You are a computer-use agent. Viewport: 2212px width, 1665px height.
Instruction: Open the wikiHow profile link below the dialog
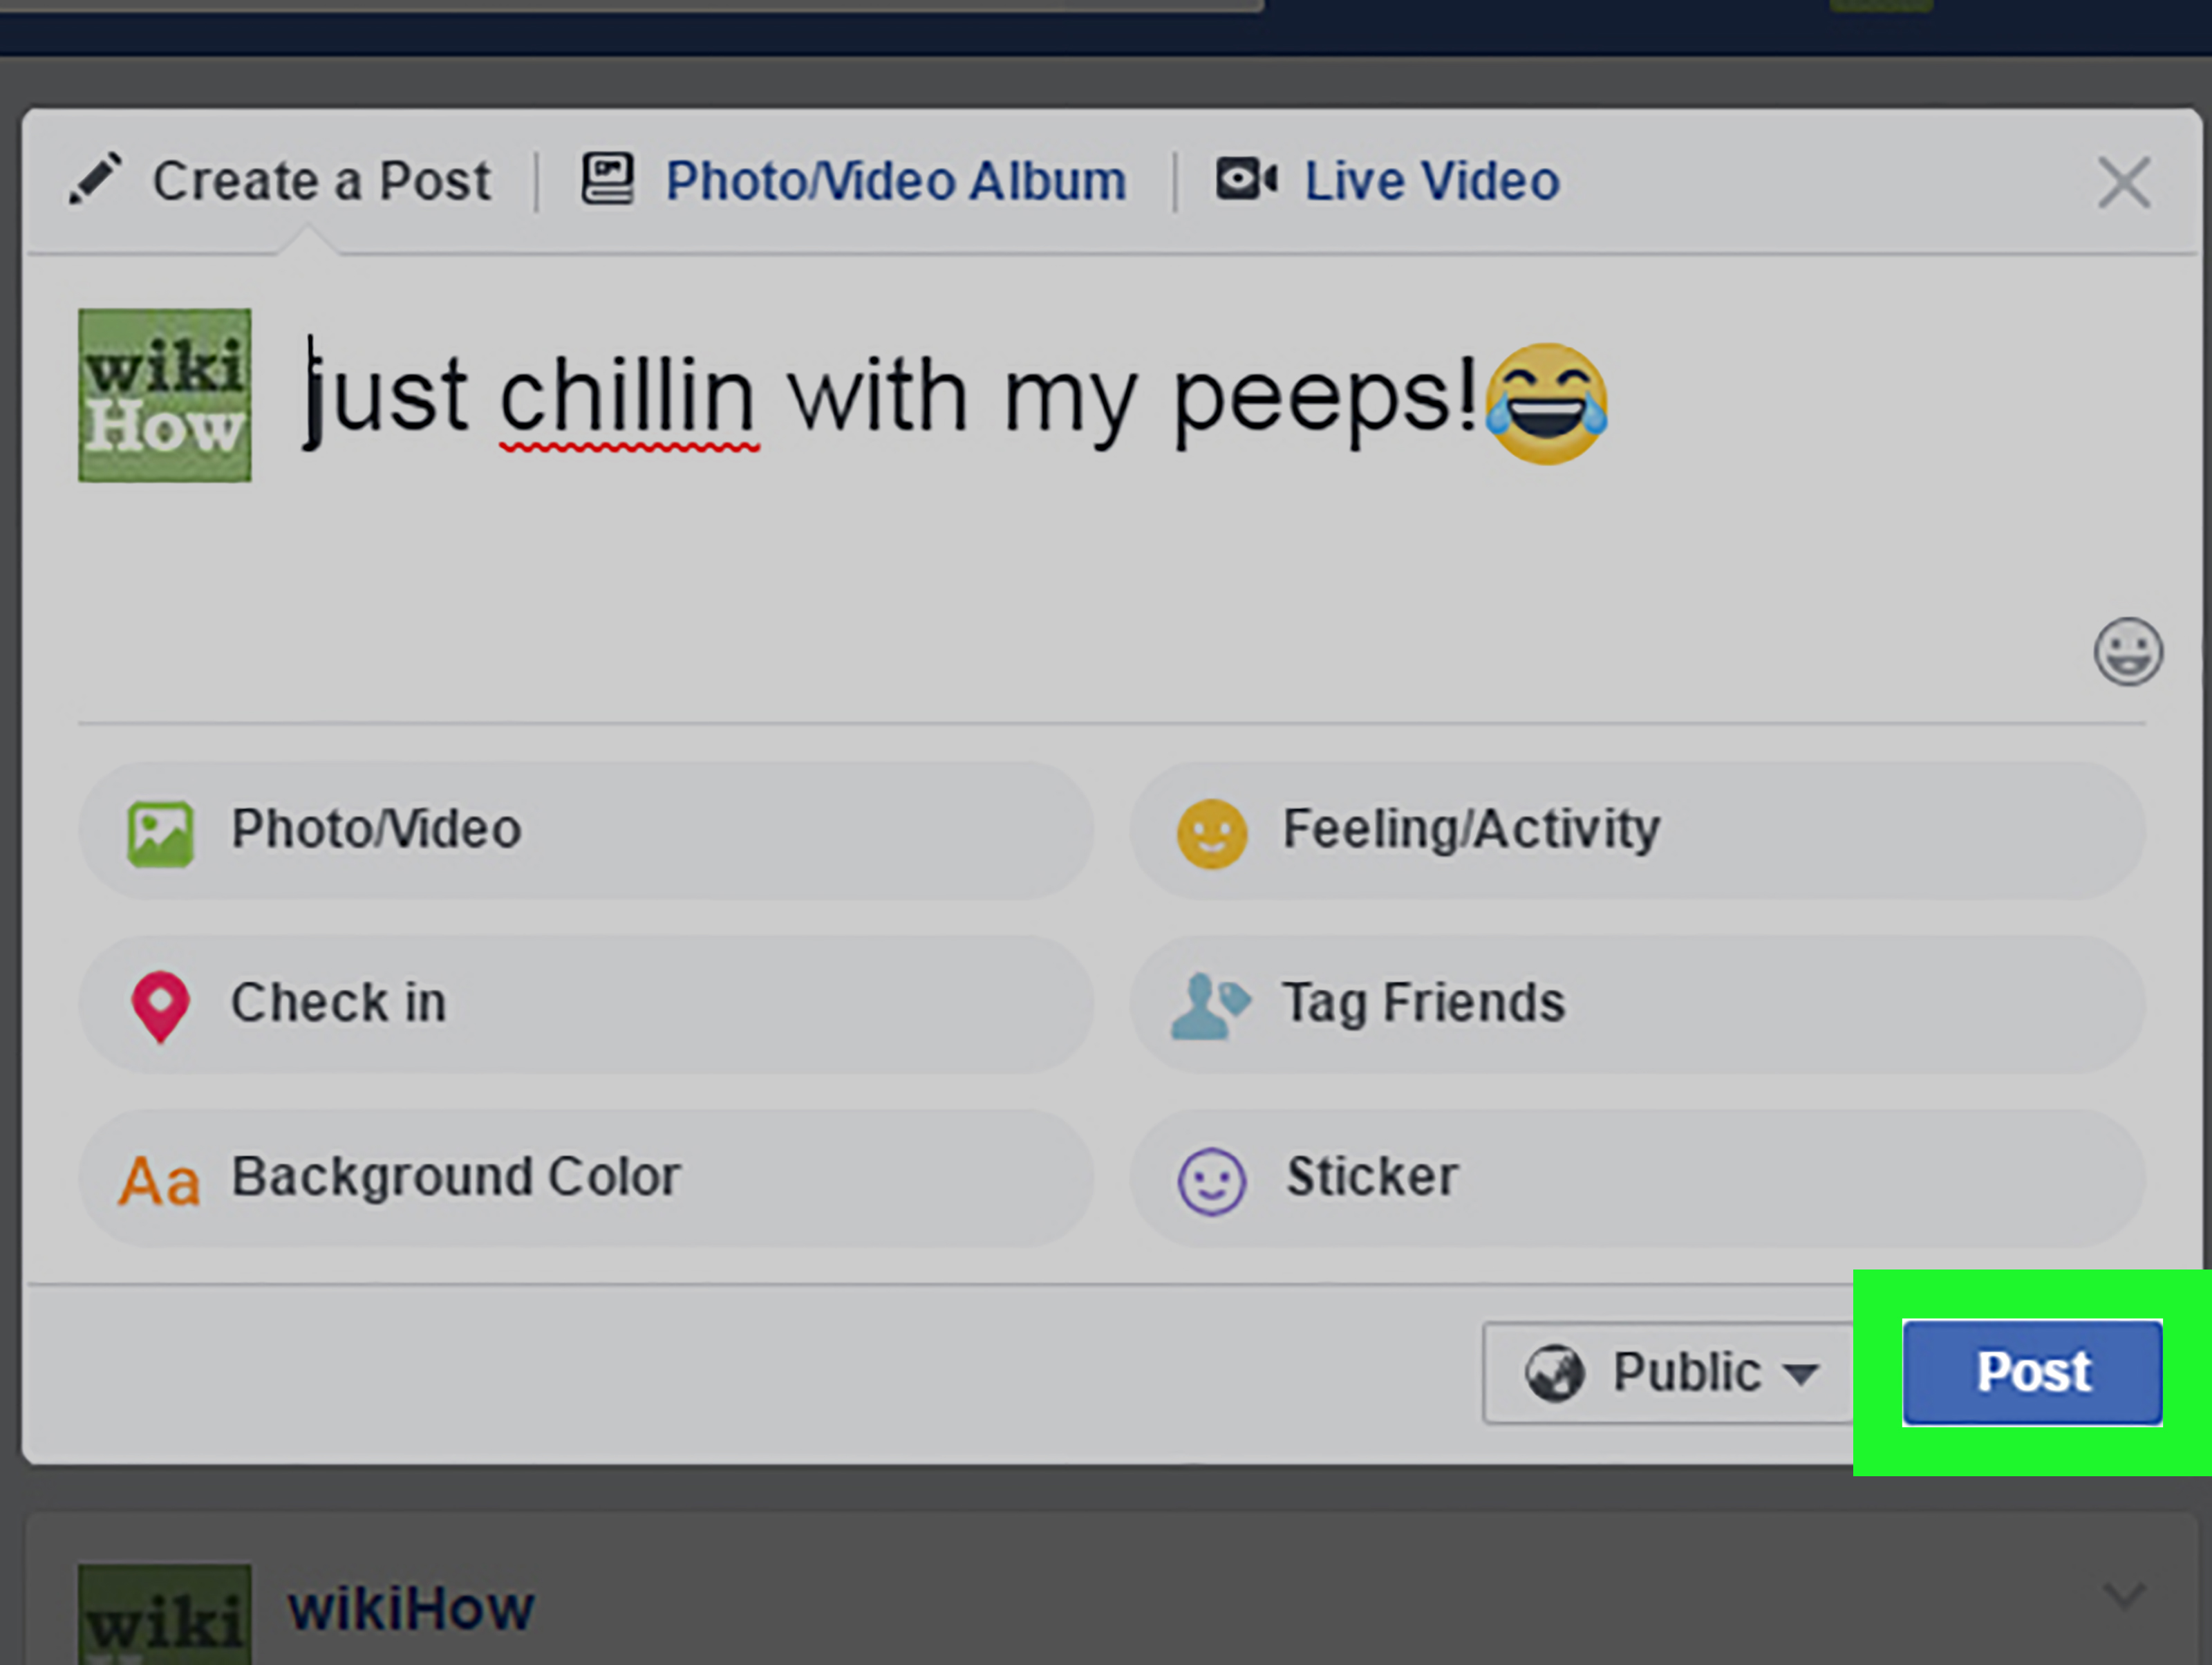point(411,1608)
